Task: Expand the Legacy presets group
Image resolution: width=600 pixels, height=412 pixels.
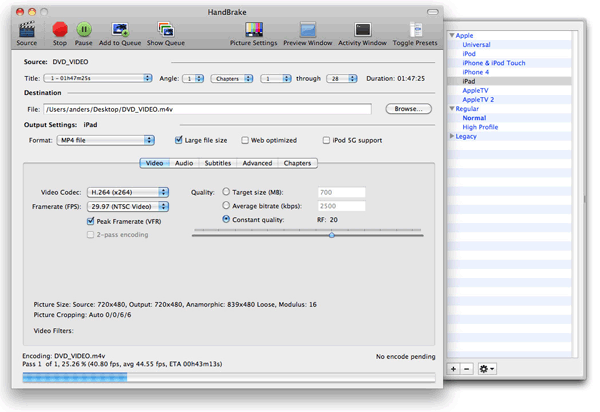Action: [452, 136]
